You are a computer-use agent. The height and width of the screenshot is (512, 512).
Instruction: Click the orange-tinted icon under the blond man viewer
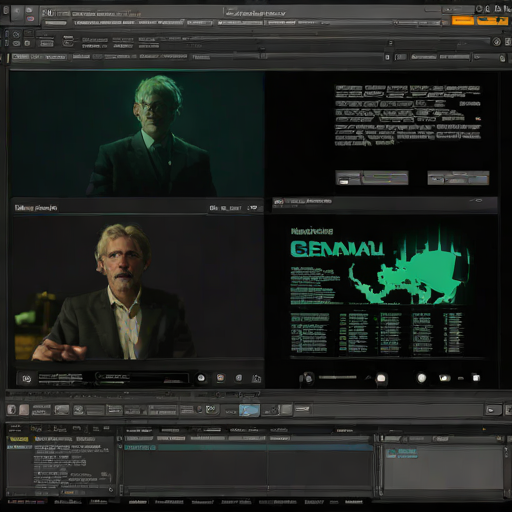[x=220, y=378]
